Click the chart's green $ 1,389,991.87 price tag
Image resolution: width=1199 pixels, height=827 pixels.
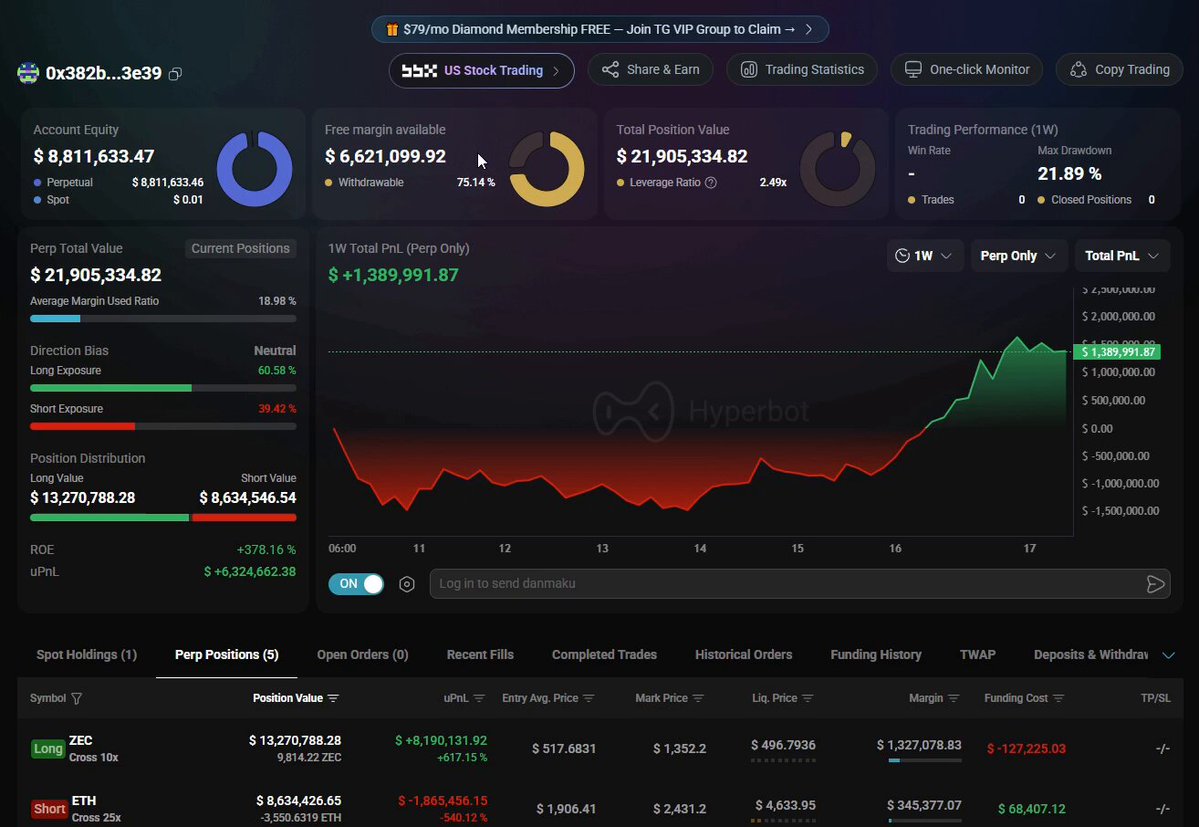pos(1117,352)
